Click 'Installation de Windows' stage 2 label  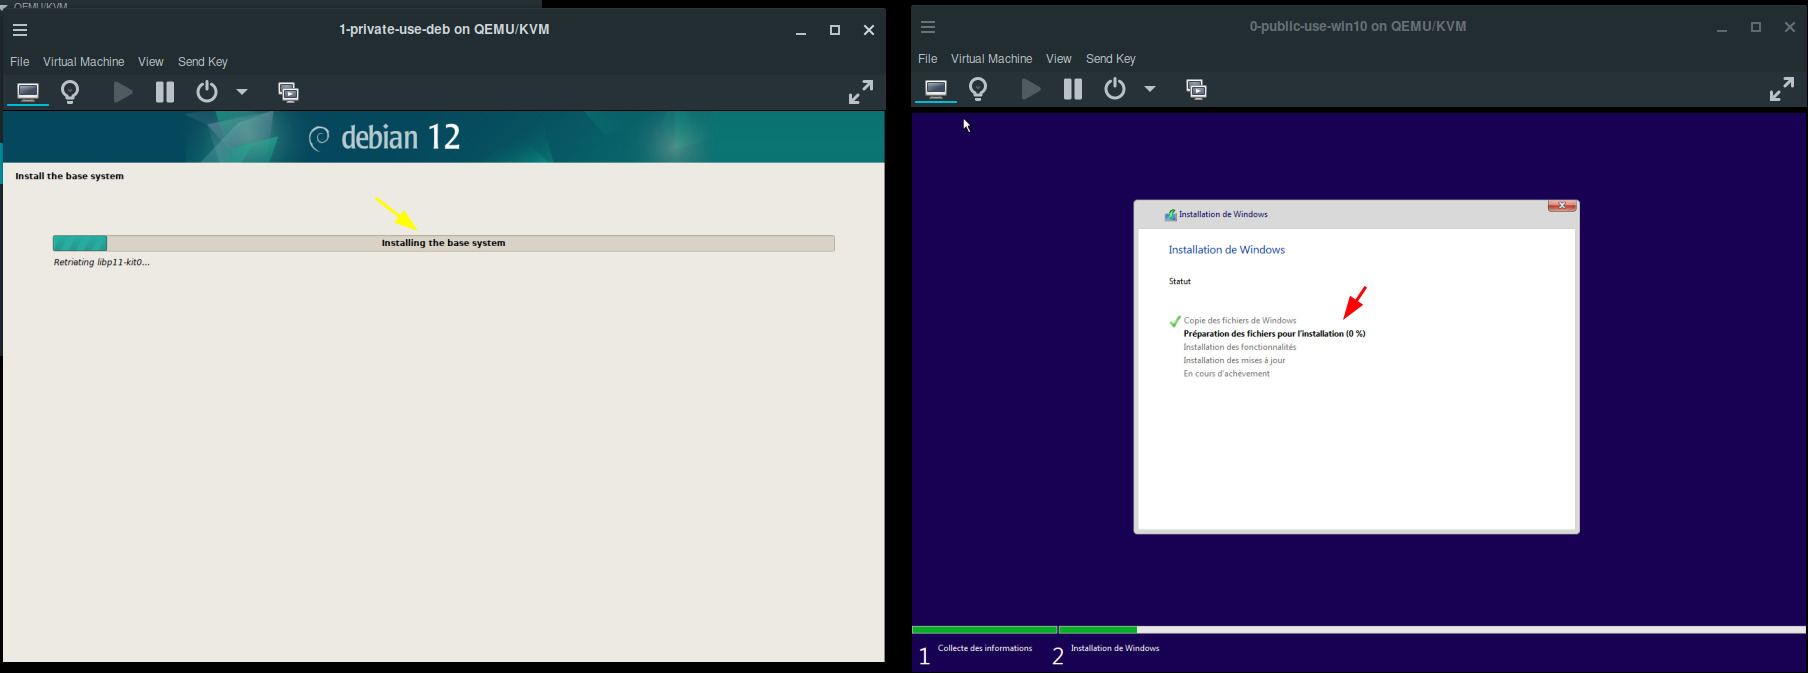pos(1115,648)
